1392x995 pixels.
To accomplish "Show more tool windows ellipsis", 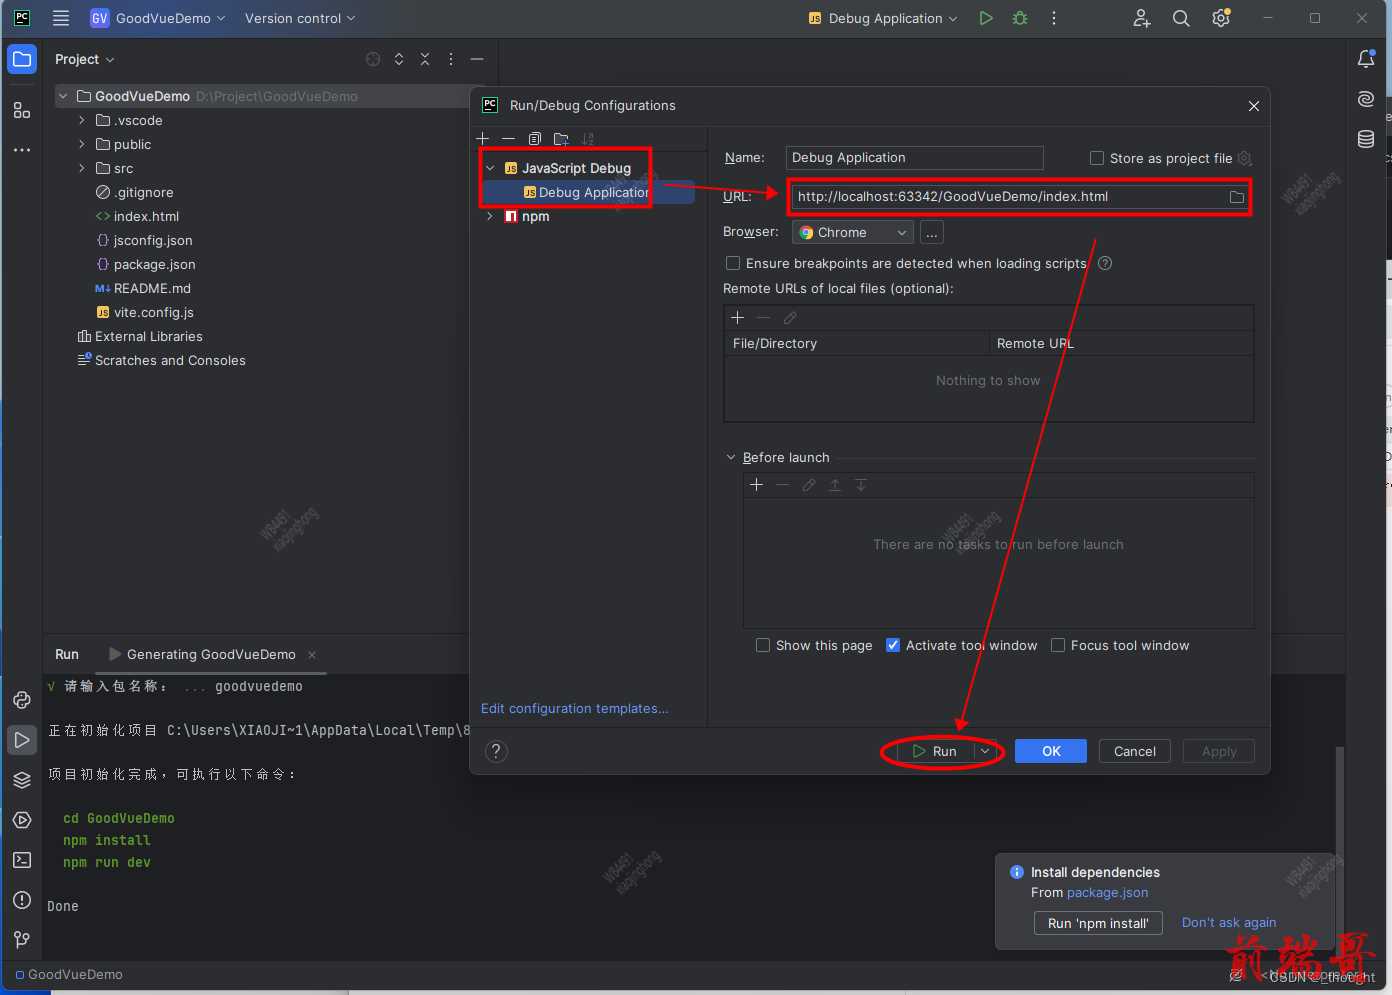I will (22, 150).
